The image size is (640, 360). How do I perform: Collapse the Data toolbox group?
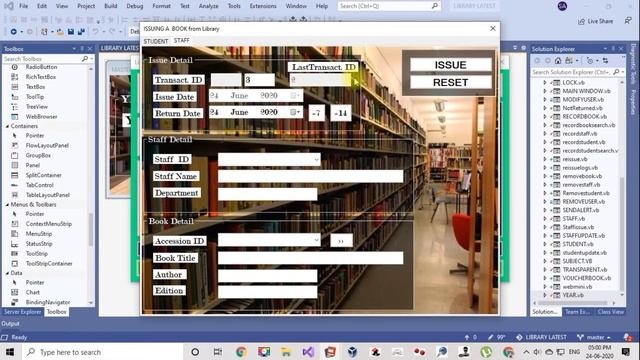click(x=7, y=273)
